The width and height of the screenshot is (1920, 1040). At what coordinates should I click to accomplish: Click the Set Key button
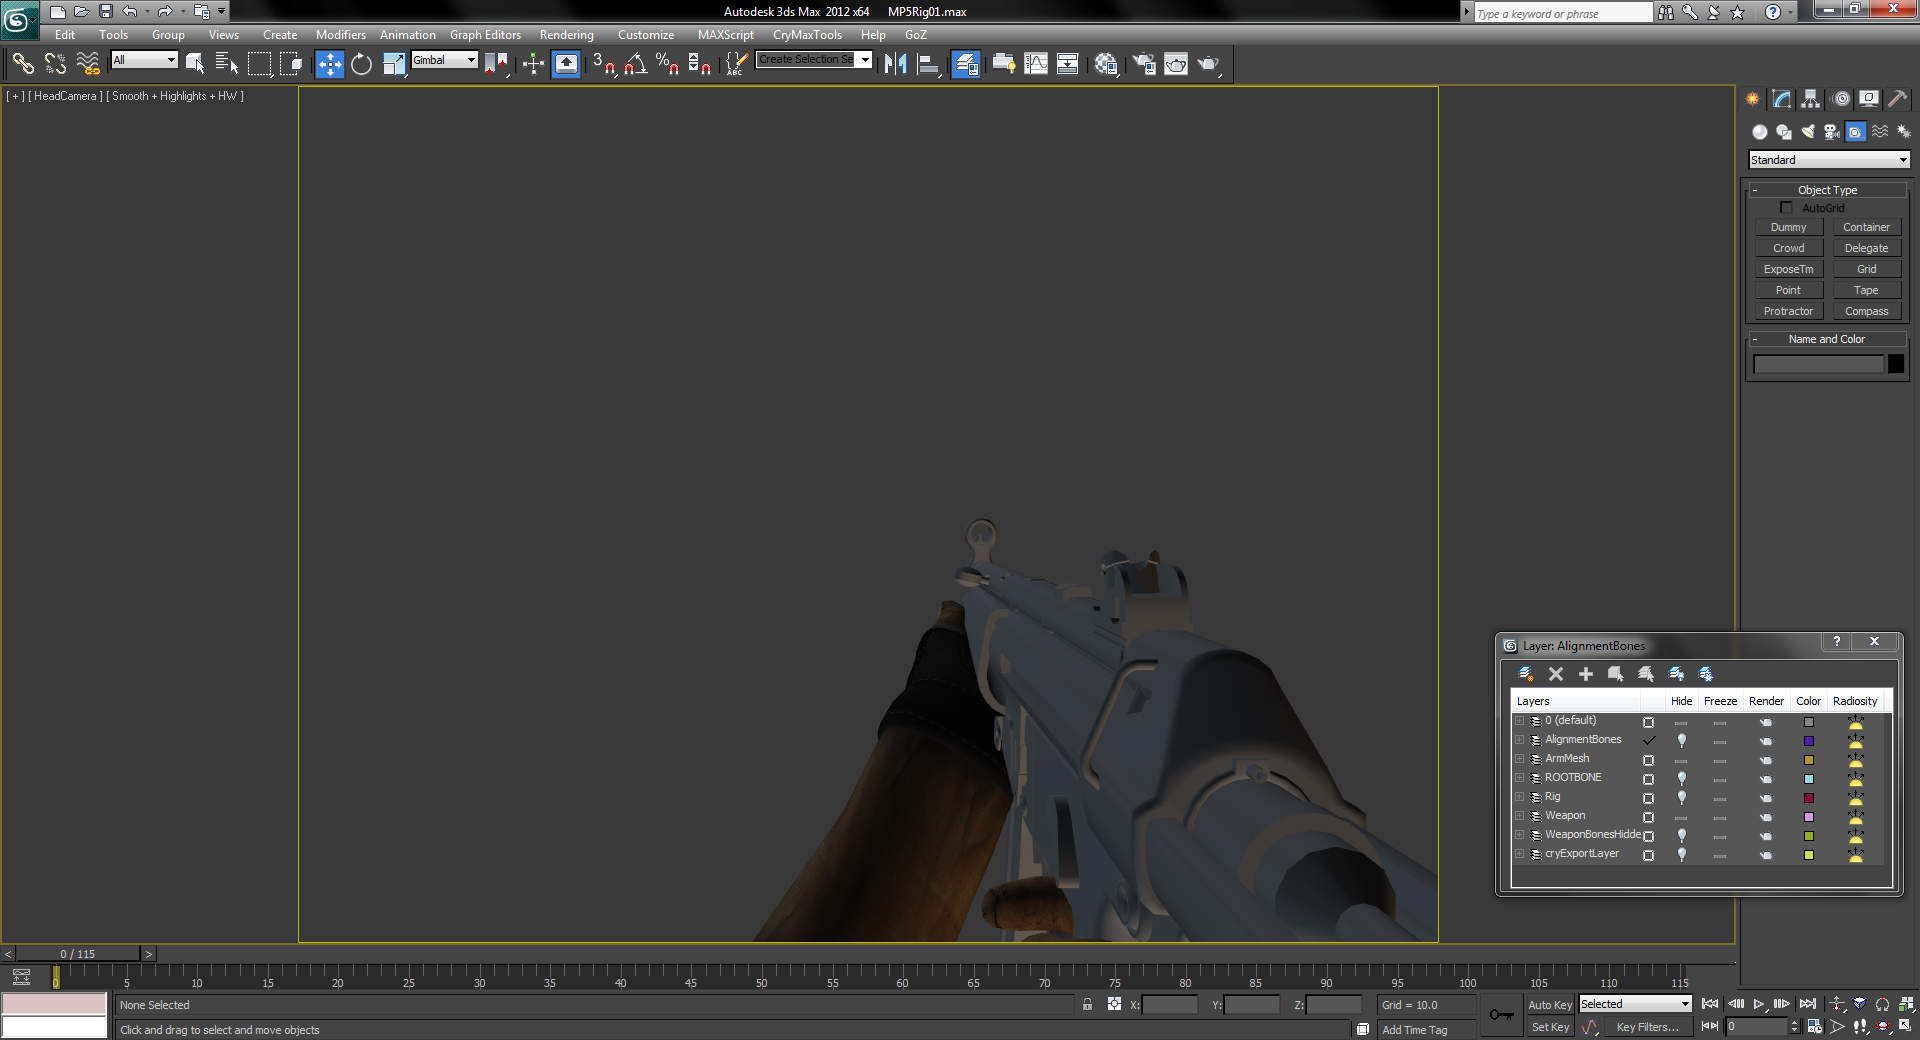[x=1550, y=1027]
